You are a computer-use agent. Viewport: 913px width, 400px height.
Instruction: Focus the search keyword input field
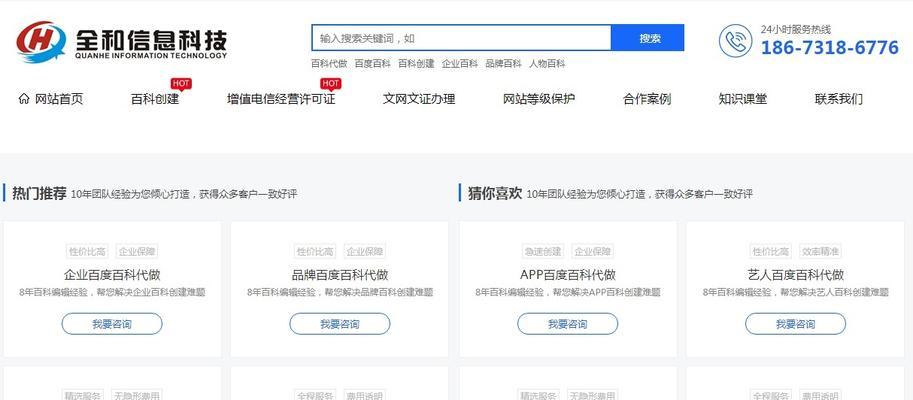tap(461, 38)
